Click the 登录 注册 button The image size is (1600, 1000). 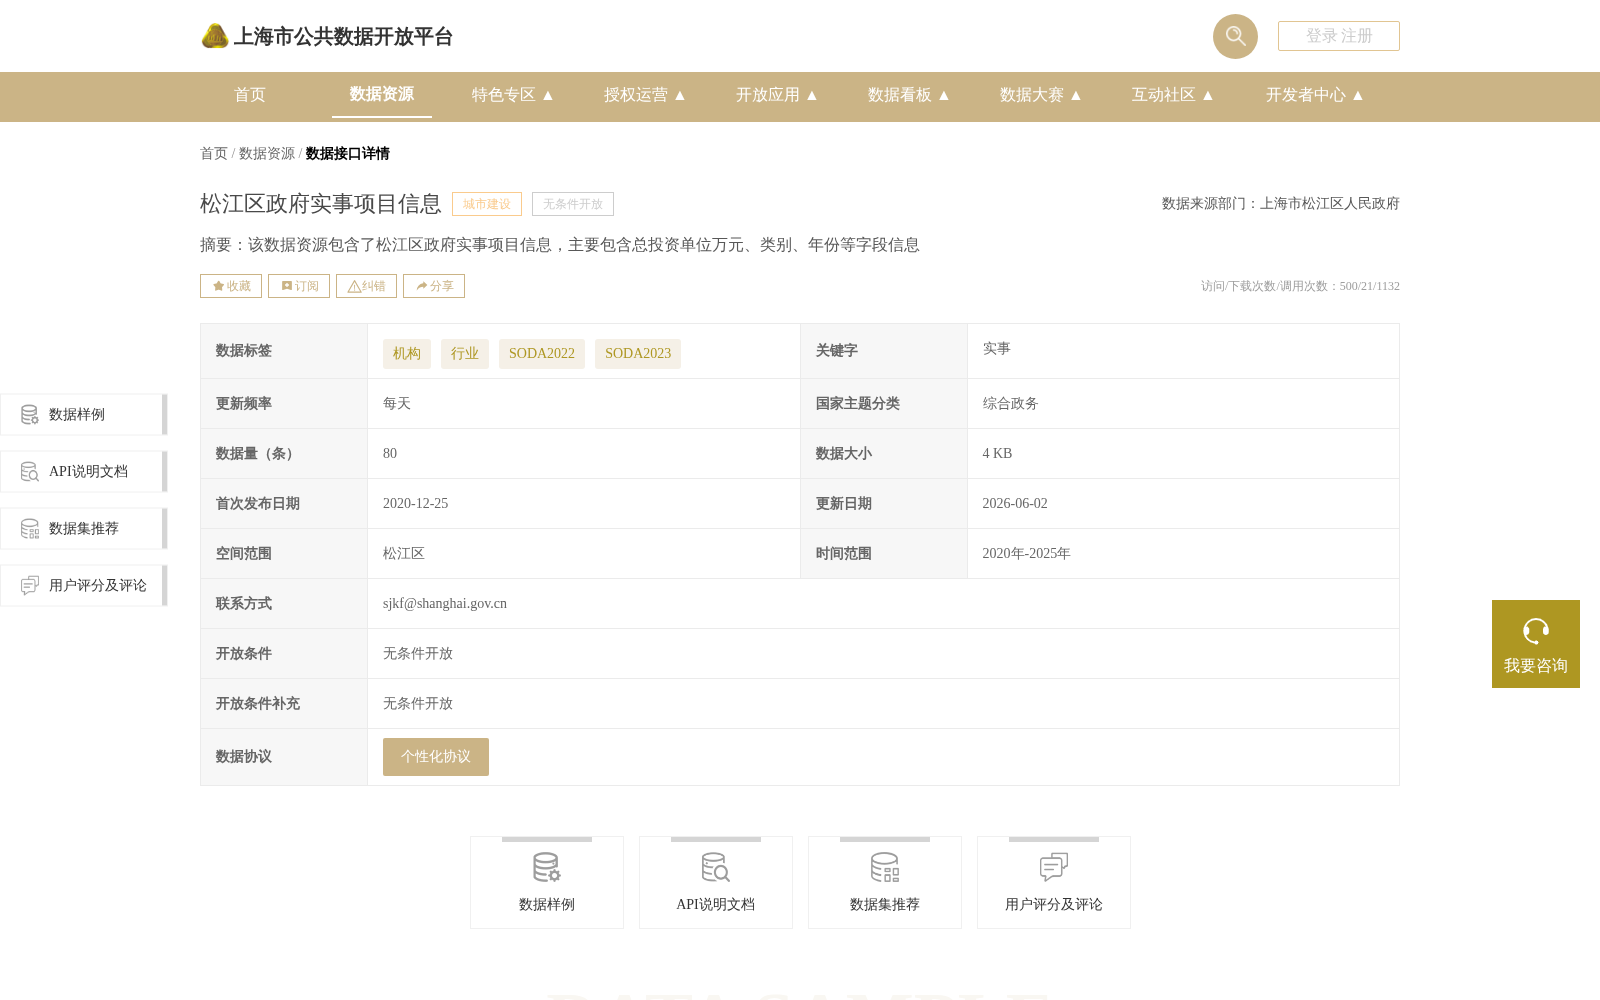[x=1339, y=36]
